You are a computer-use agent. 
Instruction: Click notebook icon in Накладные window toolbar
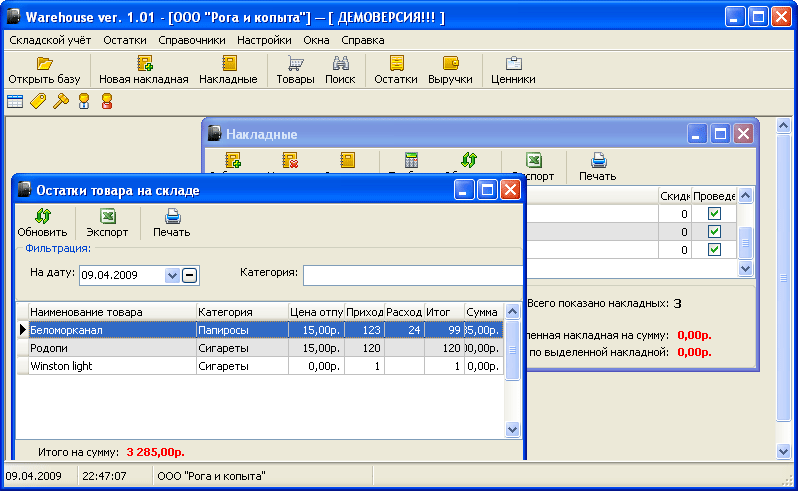pyautogui.click(x=348, y=160)
